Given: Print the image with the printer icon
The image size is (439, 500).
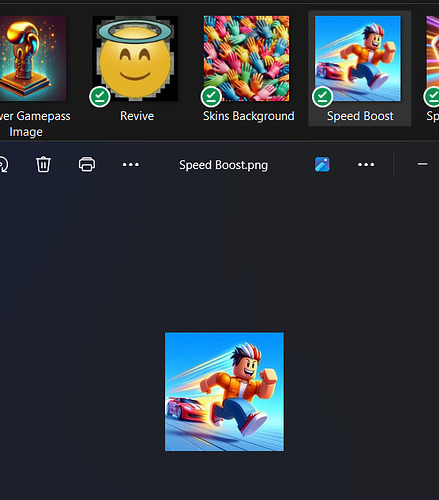Looking at the screenshot, I should tap(87, 164).
